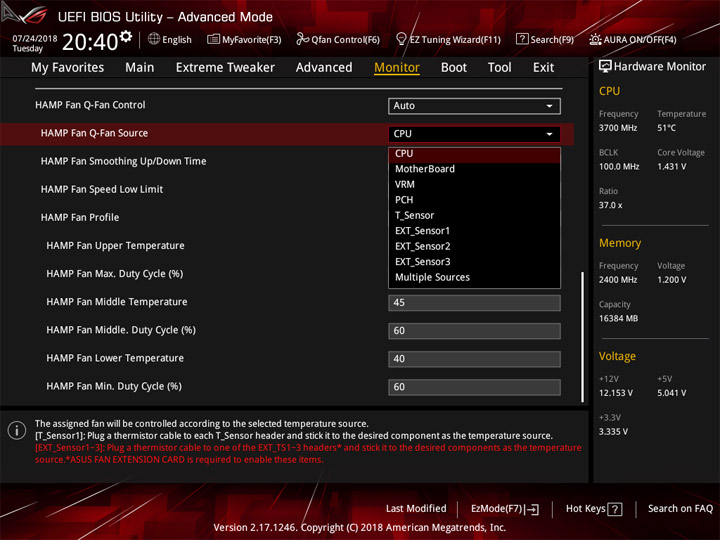Open Search on FAQ link

click(x=680, y=509)
